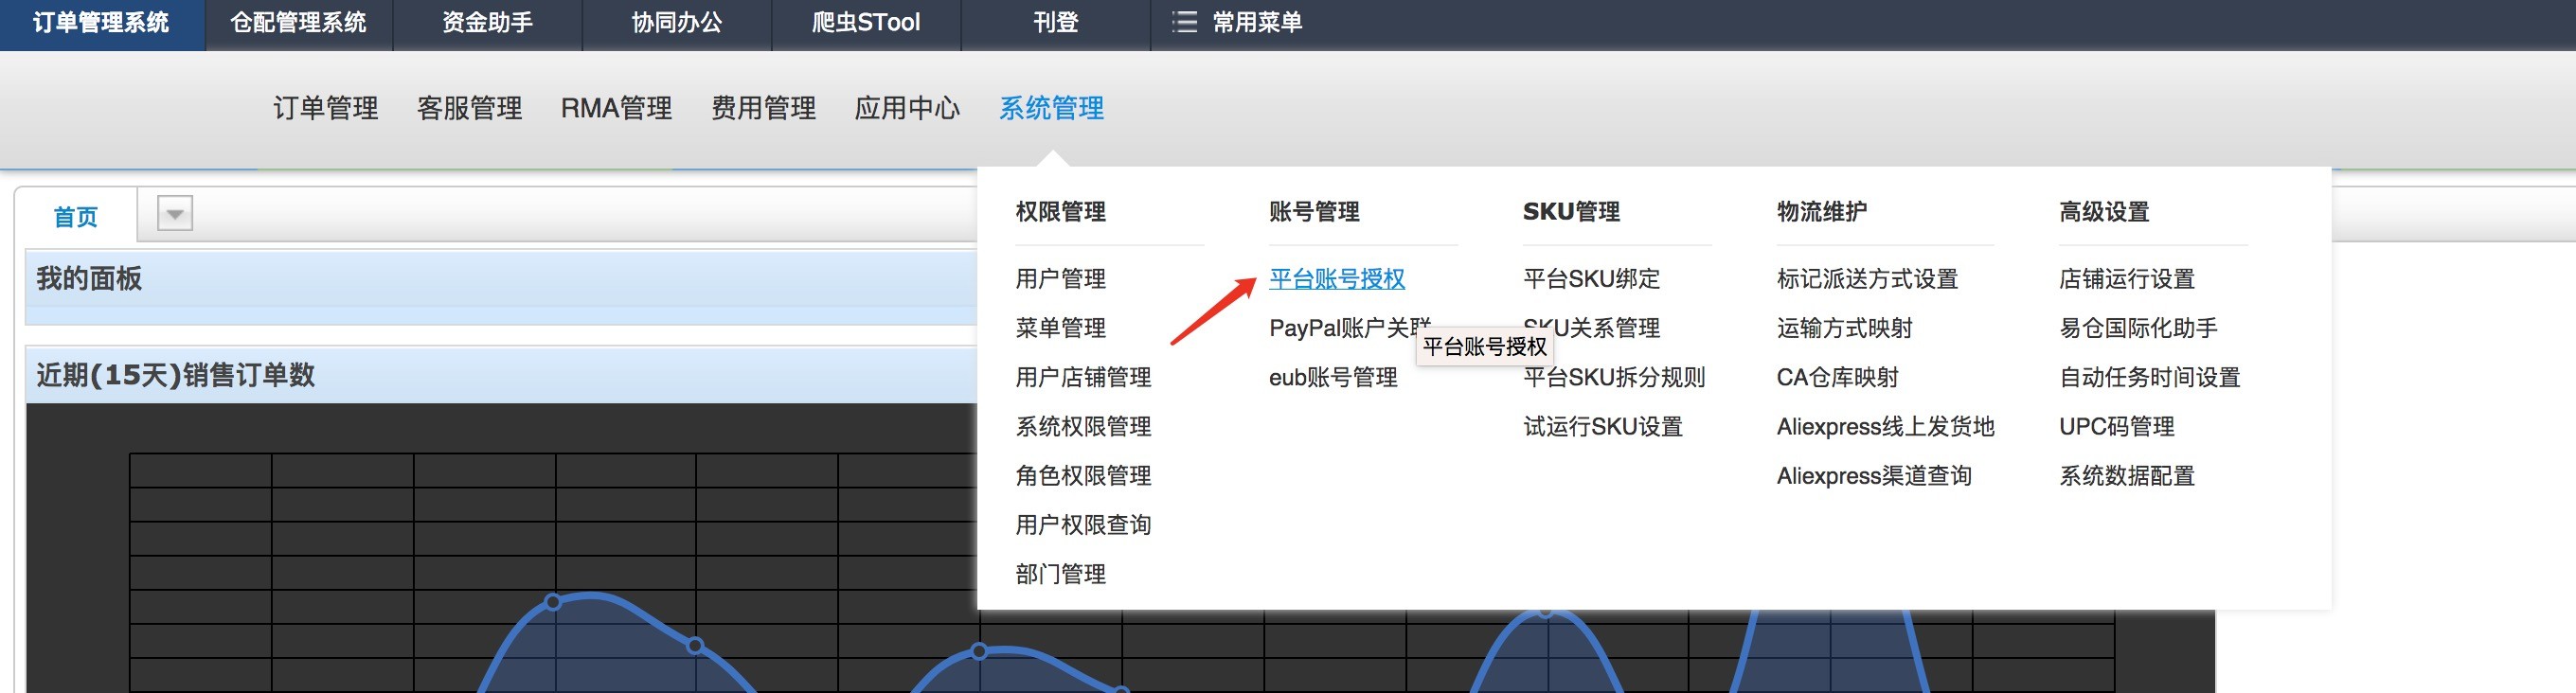The width and height of the screenshot is (2576, 693).
Task: Open 仓配管理系统 in the top bar
Action: point(298,22)
